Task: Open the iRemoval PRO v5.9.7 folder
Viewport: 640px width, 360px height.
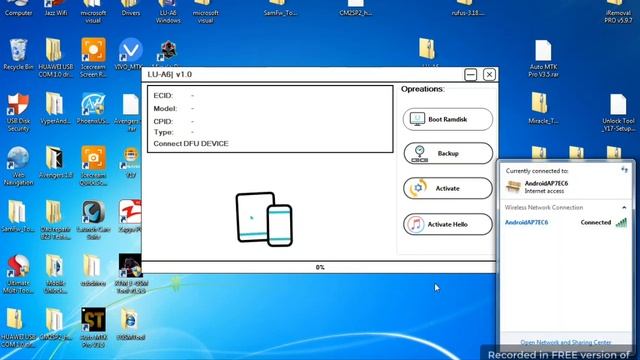Action: click(618, 11)
